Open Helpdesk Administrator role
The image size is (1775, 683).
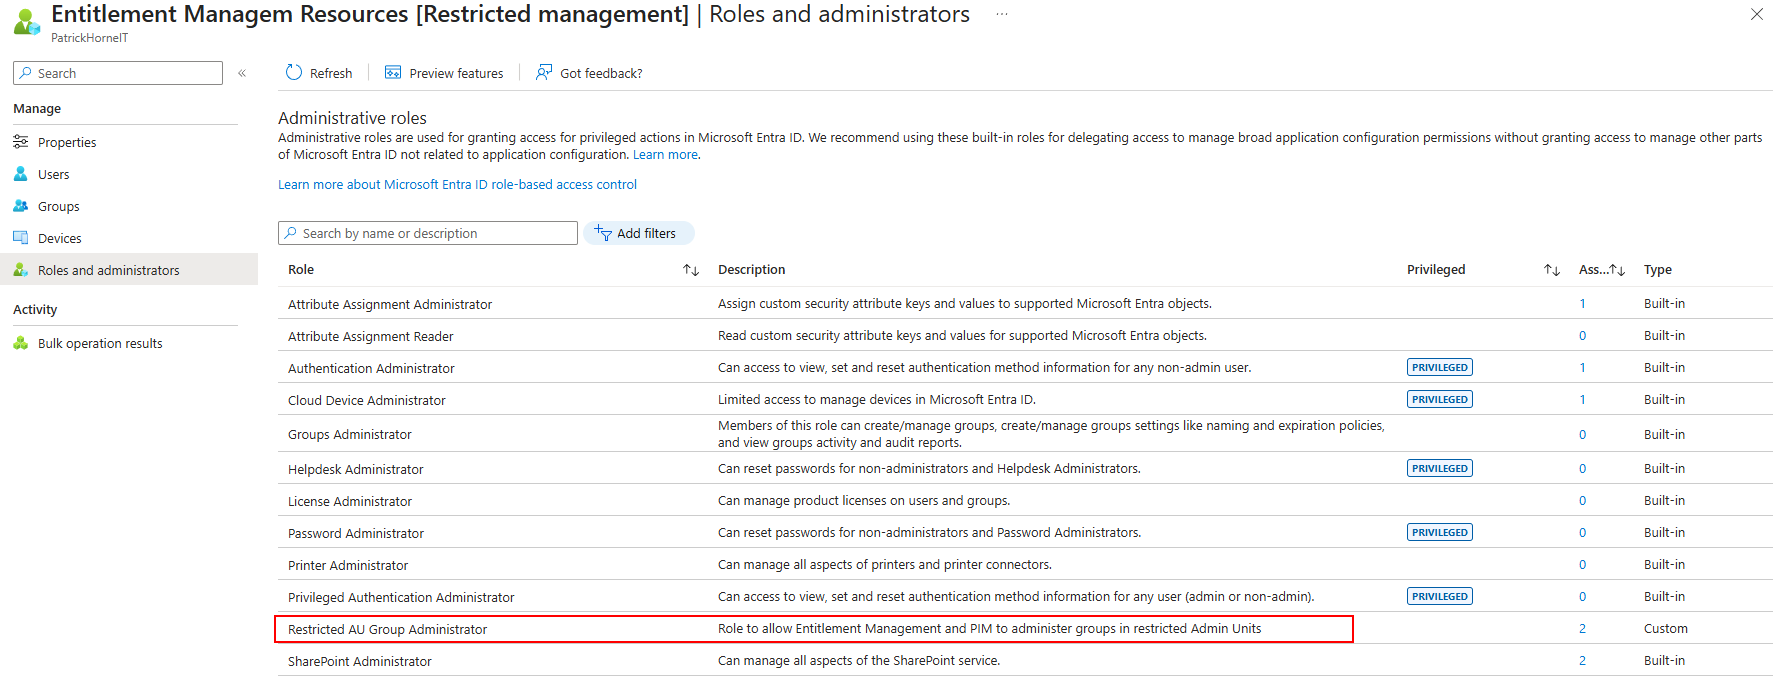coord(356,470)
